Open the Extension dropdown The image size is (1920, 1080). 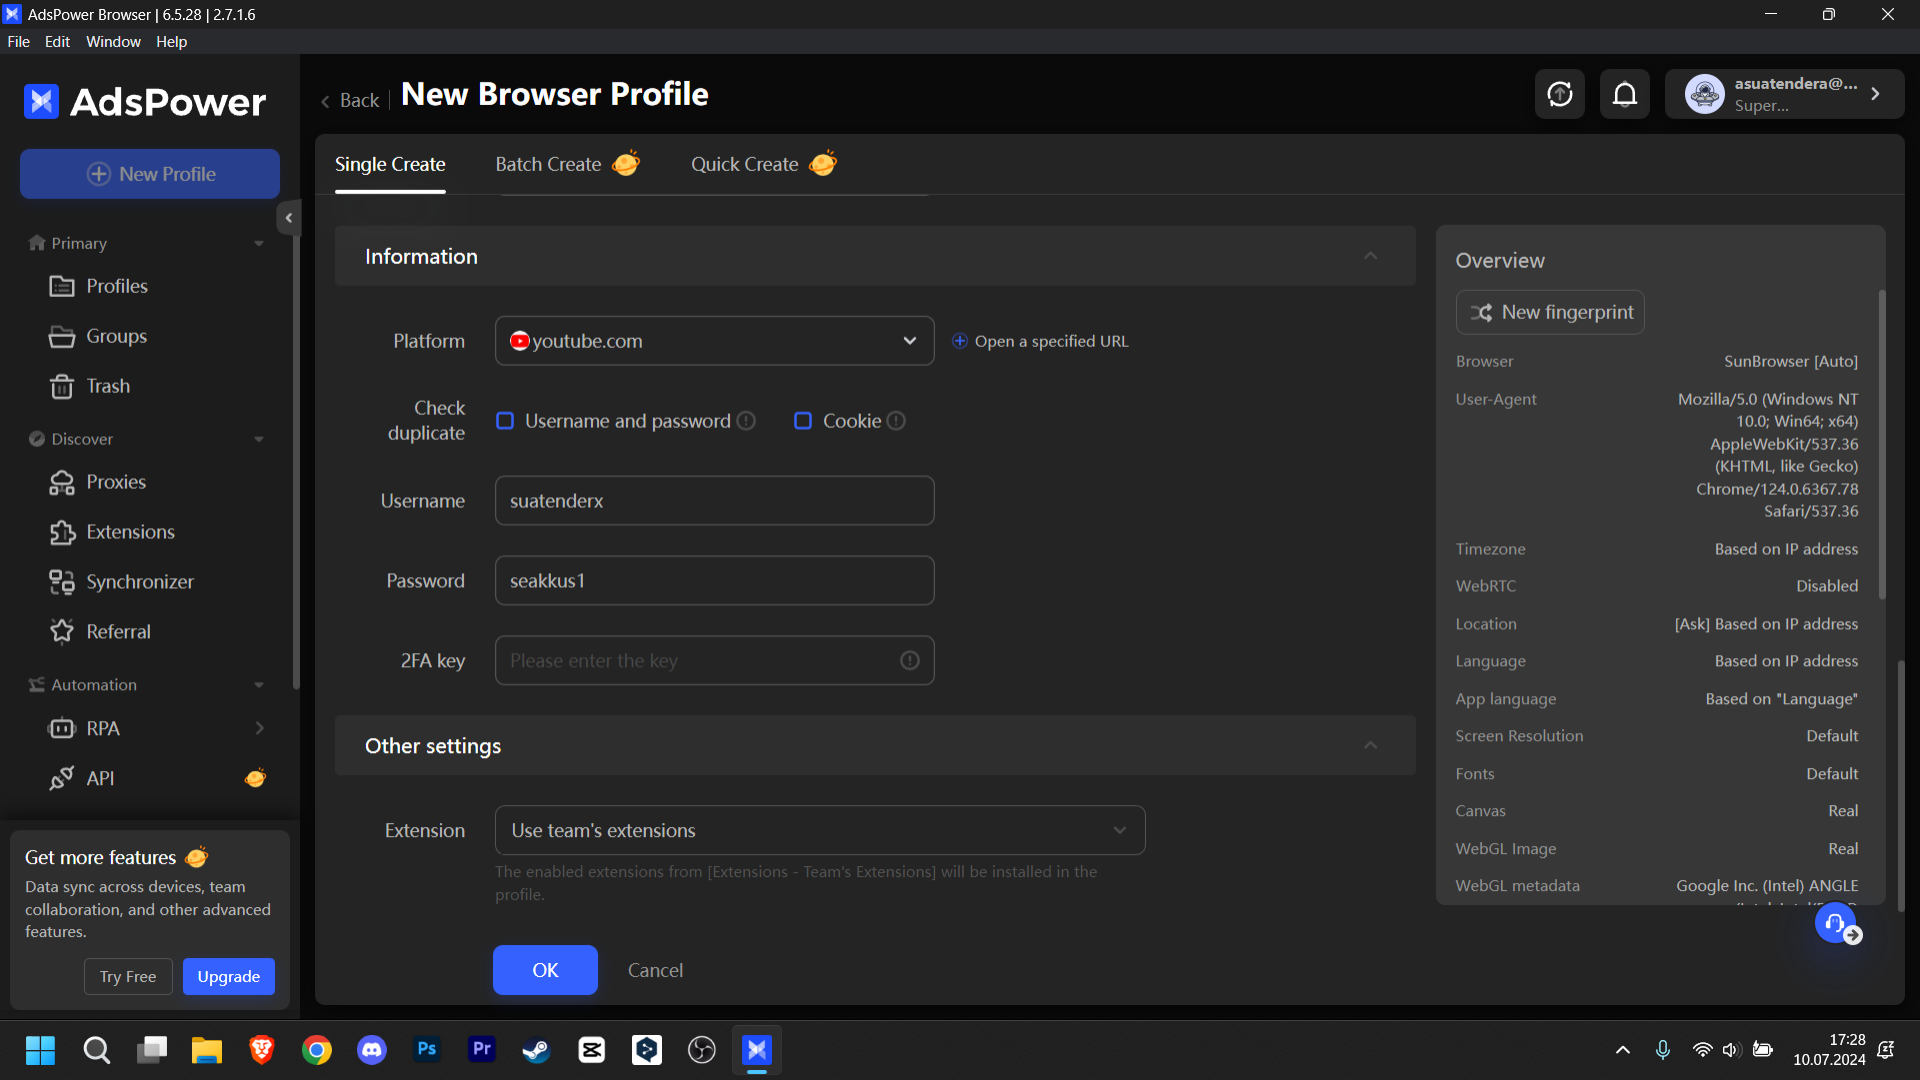click(820, 830)
